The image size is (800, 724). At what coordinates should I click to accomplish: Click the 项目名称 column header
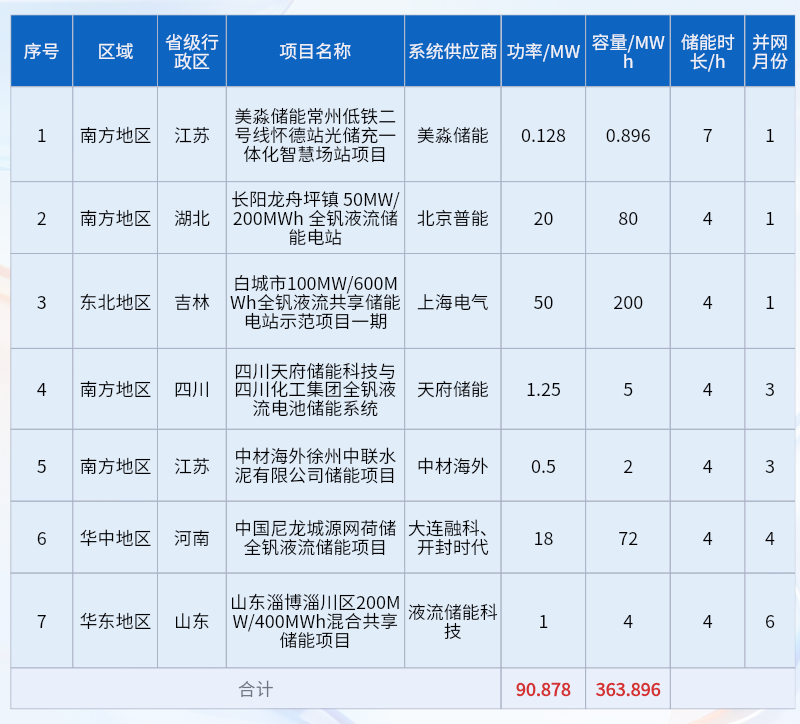(315, 51)
